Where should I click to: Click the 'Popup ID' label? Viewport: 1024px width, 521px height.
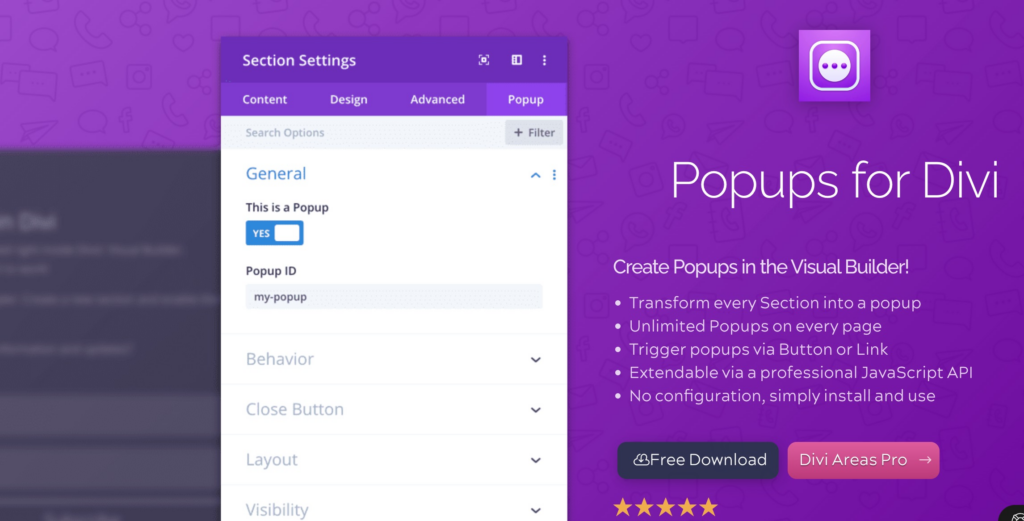(271, 271)
